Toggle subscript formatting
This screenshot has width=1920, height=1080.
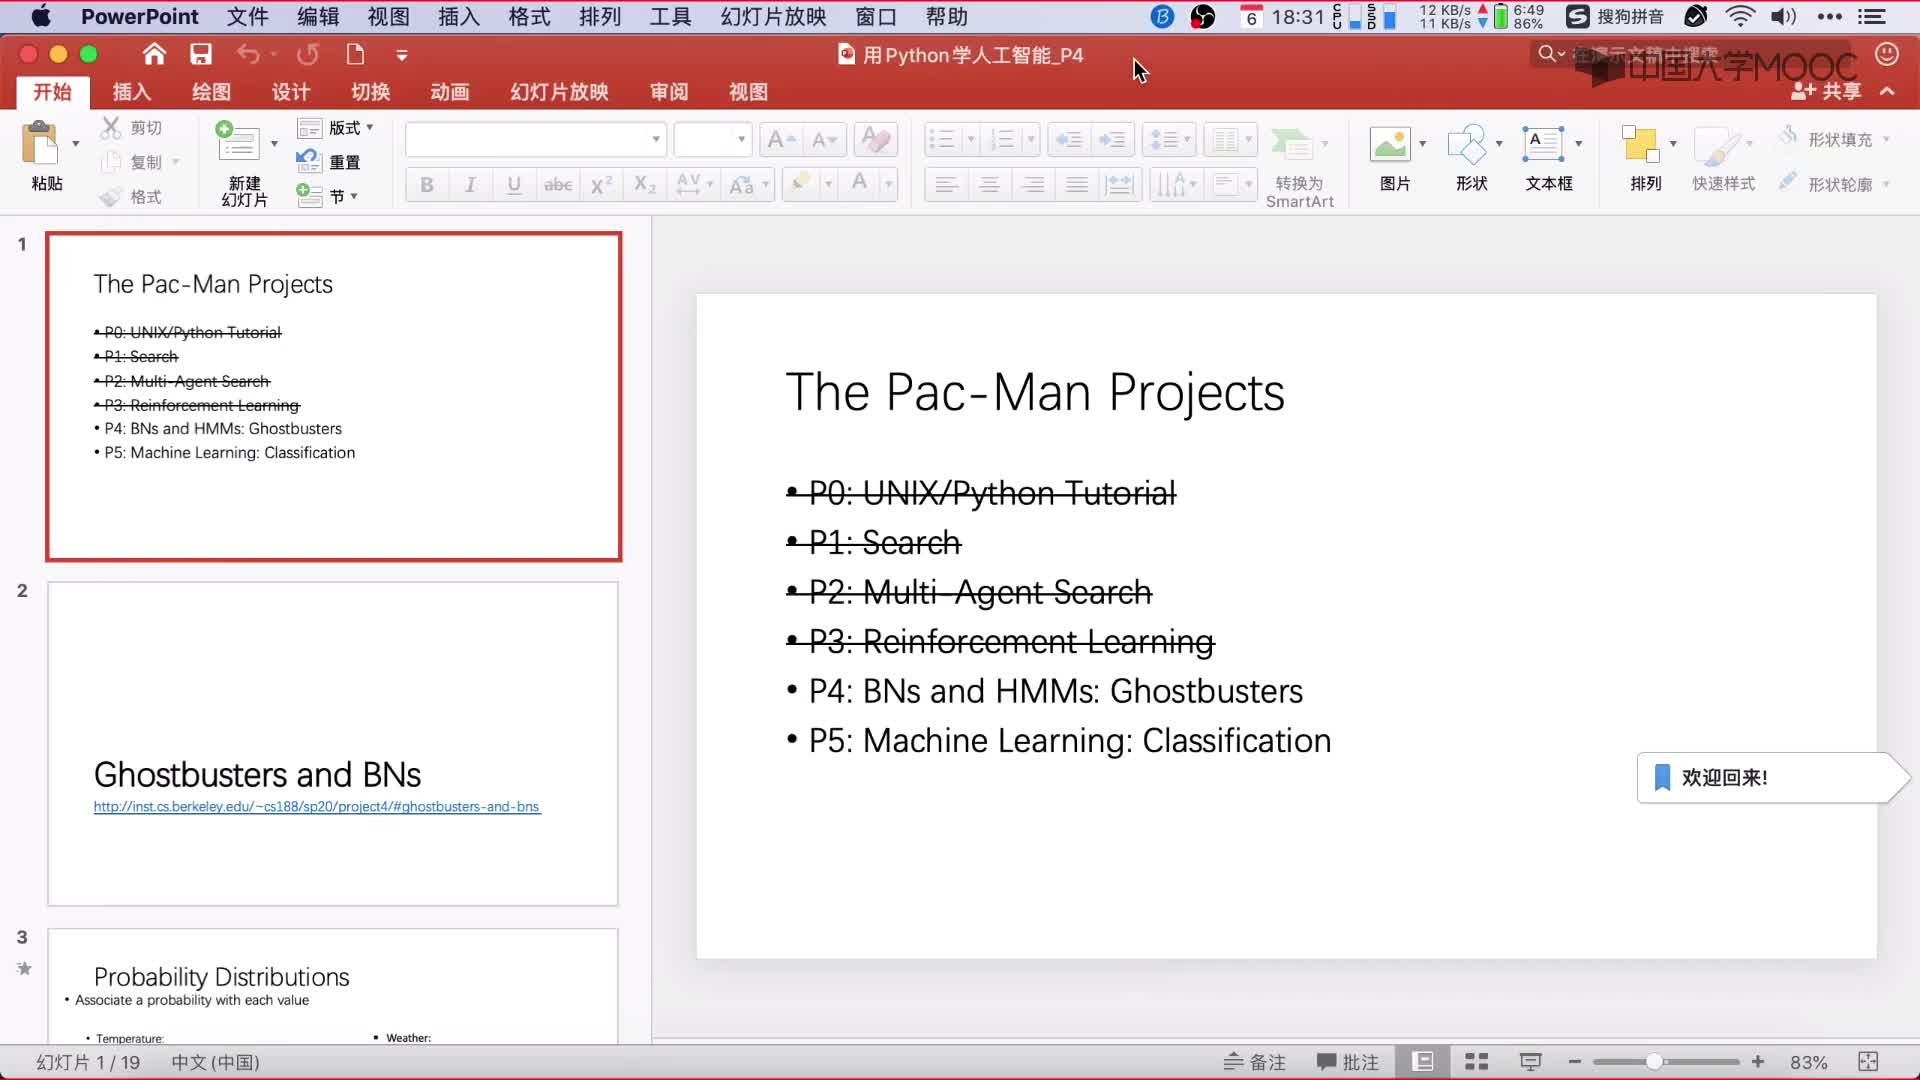coord(645,184)
